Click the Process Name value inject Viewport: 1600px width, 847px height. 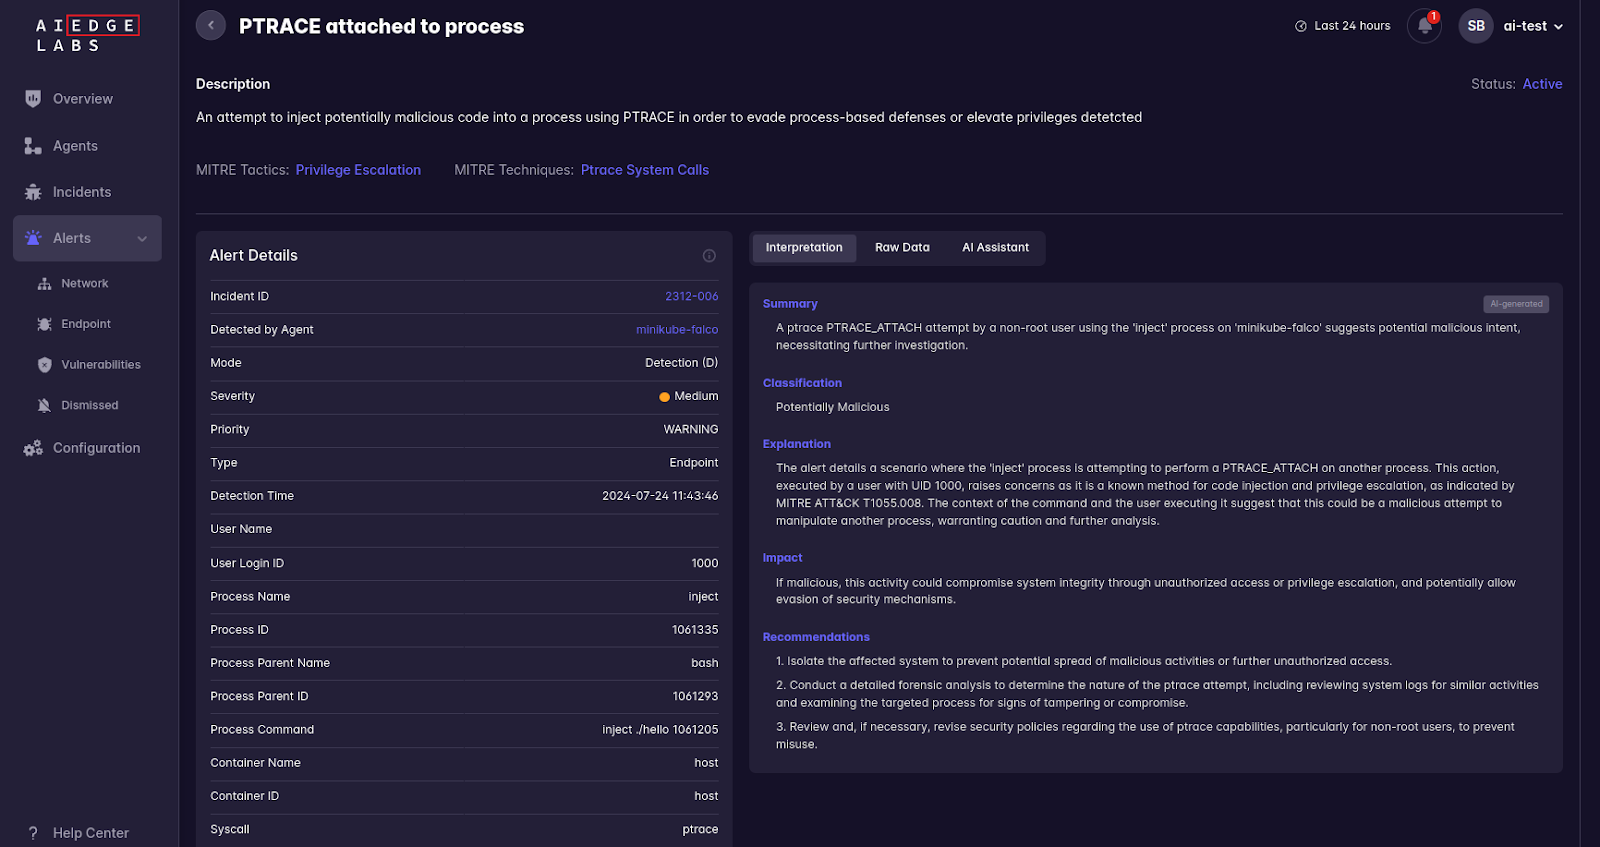703,597
